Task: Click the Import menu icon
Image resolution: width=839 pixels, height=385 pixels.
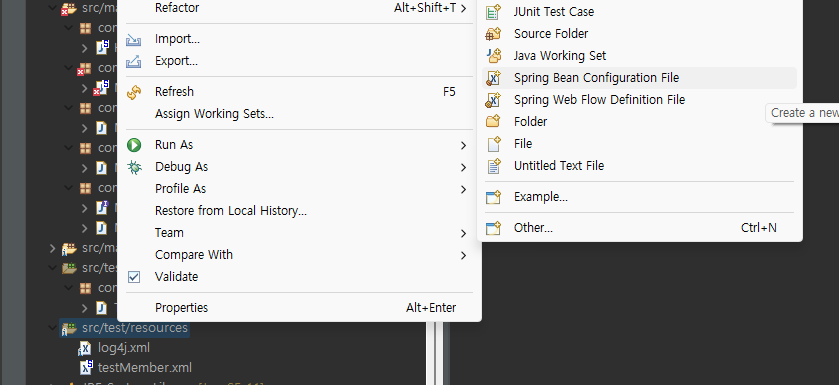Action: pos(133,40)
